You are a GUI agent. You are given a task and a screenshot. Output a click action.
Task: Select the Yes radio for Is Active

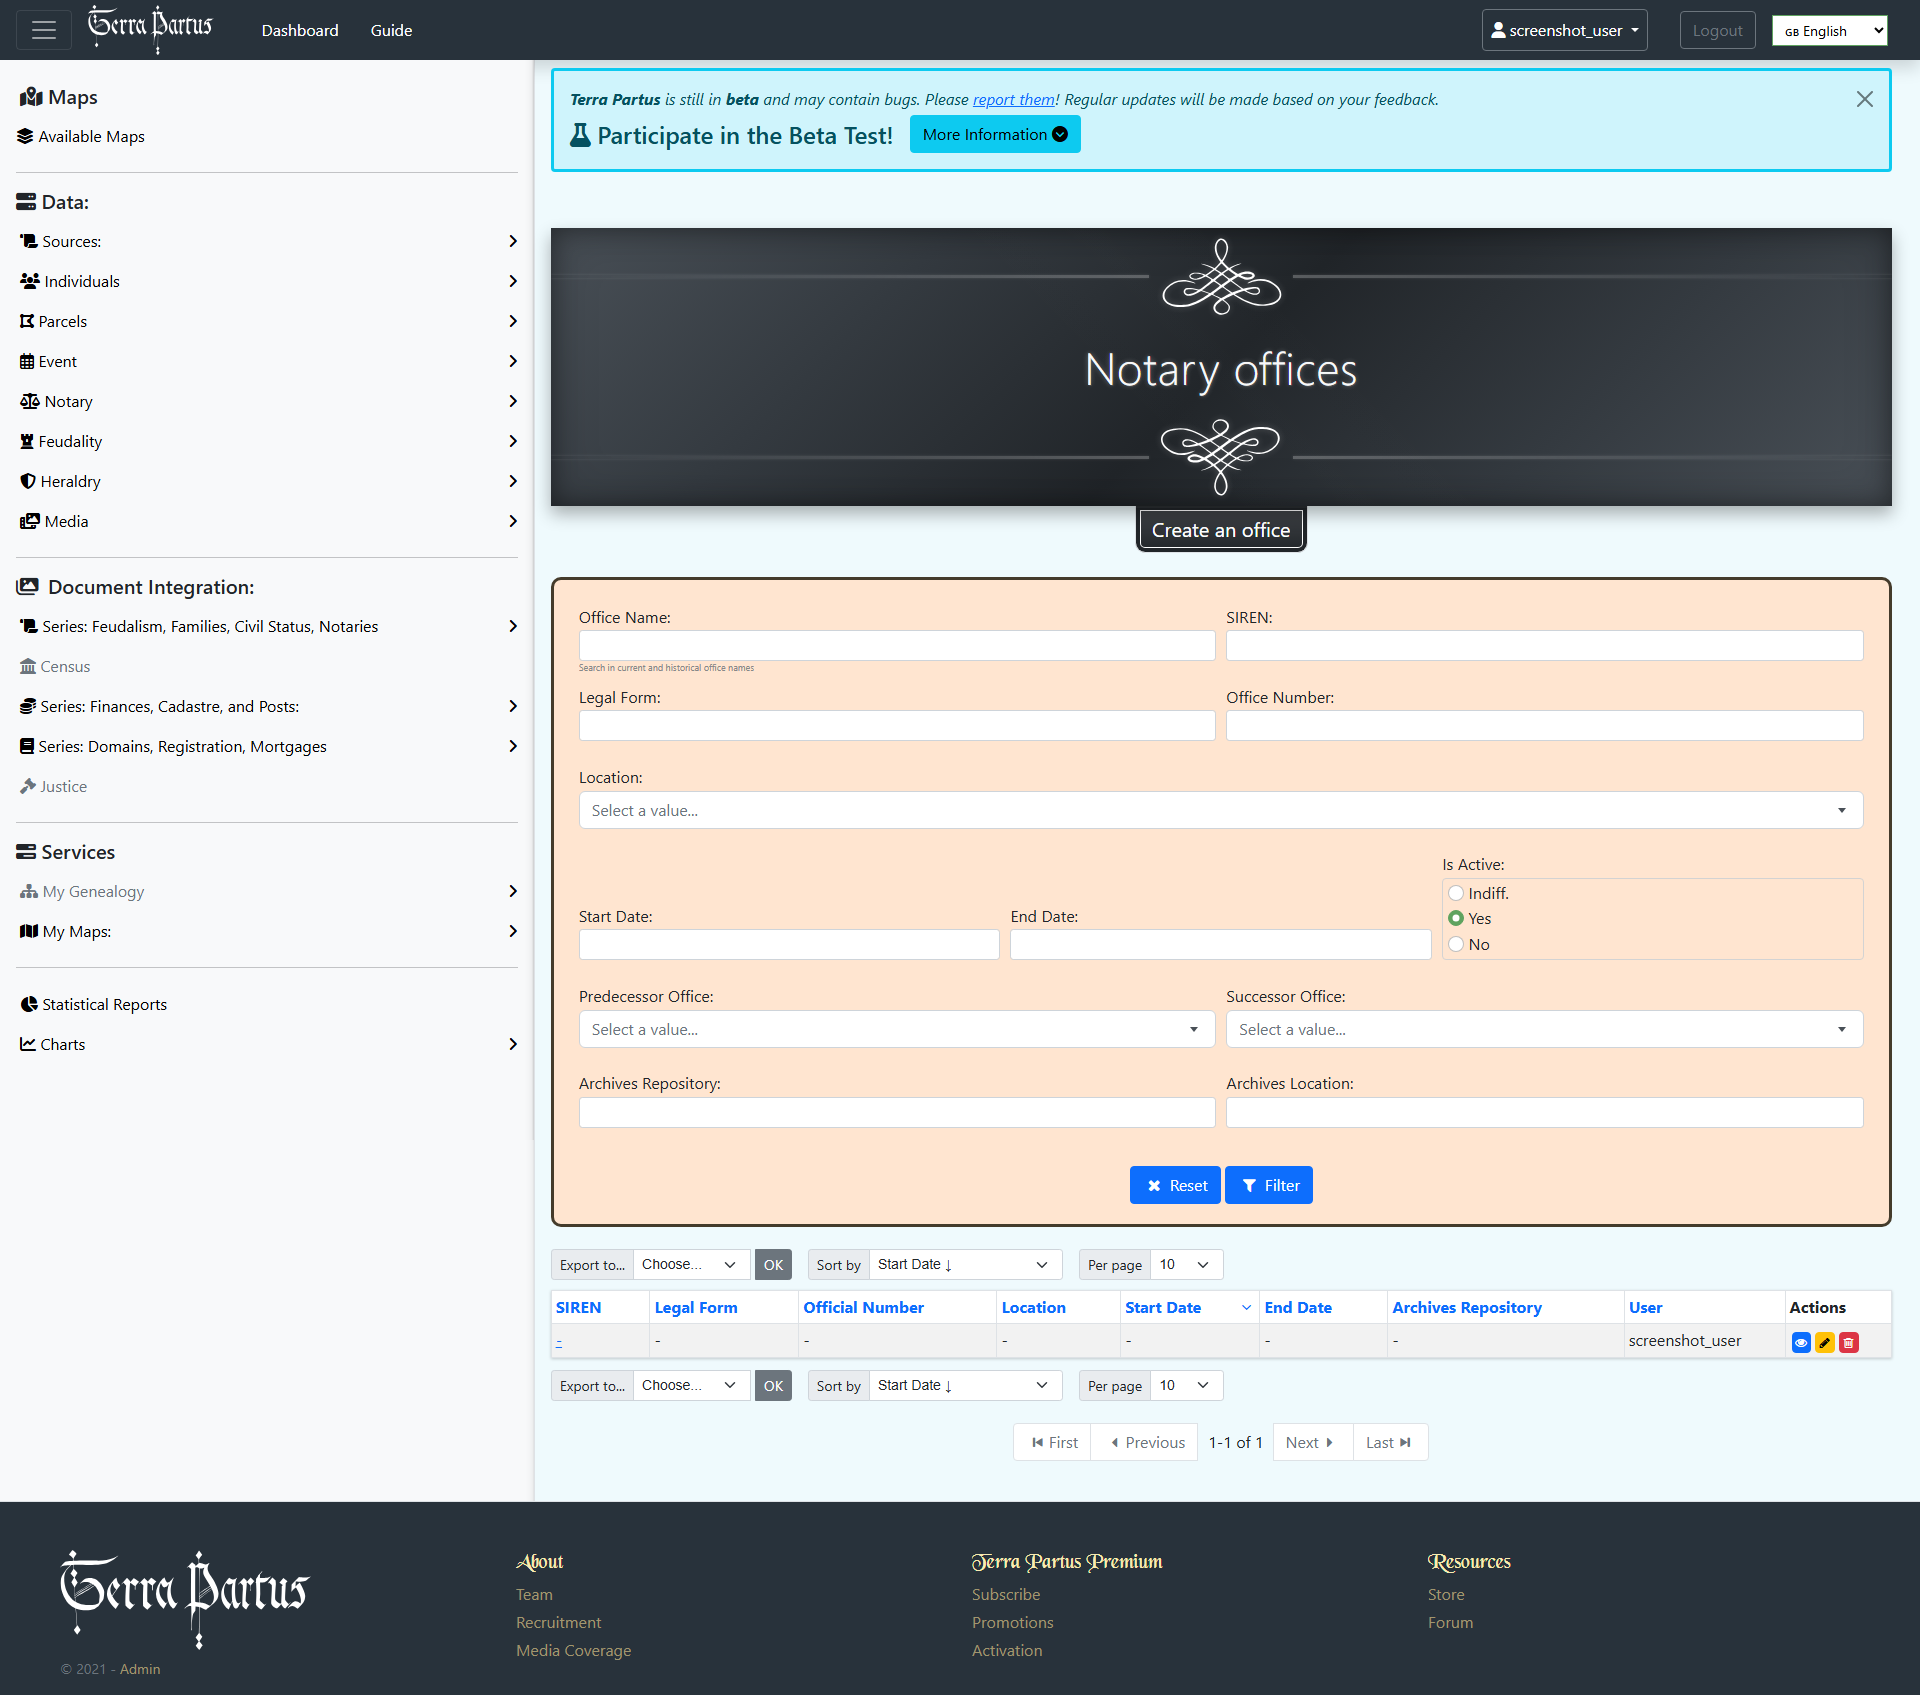[1456, 918]
